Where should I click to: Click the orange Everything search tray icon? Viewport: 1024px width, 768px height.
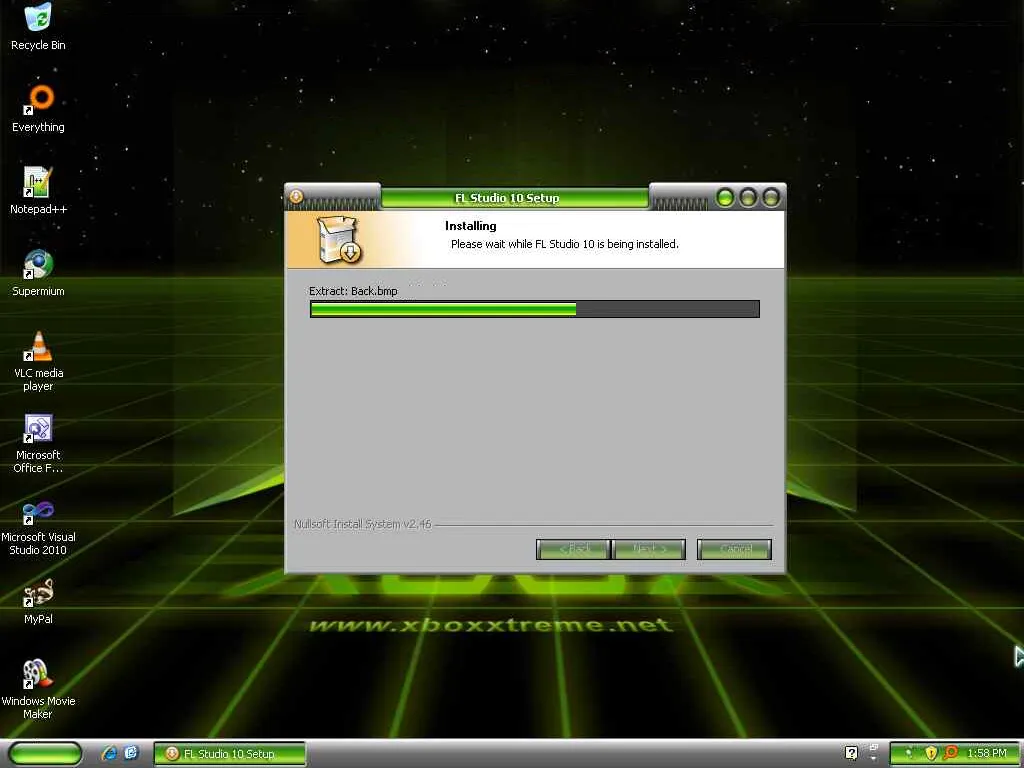point(950,753)
